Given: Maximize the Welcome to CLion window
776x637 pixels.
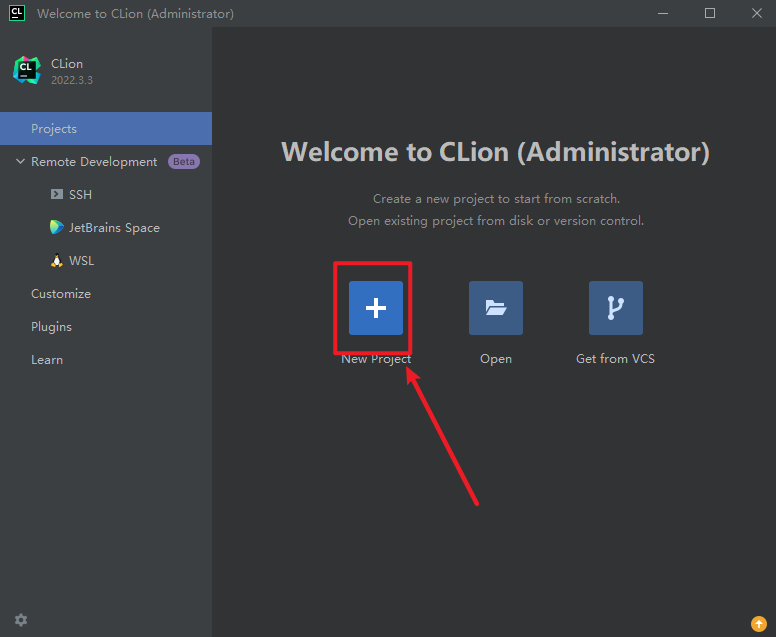Looking at the screenshot, I should pyautogui.click(x=710, y=13).
